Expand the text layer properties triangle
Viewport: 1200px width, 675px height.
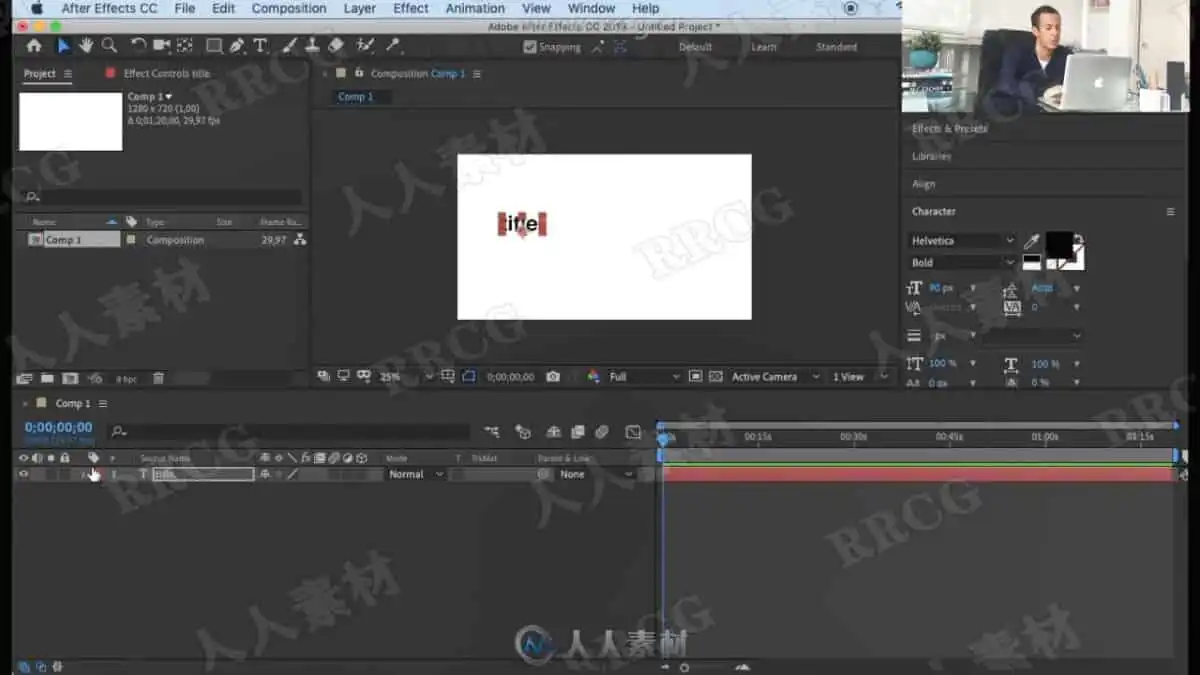[84, 474]
